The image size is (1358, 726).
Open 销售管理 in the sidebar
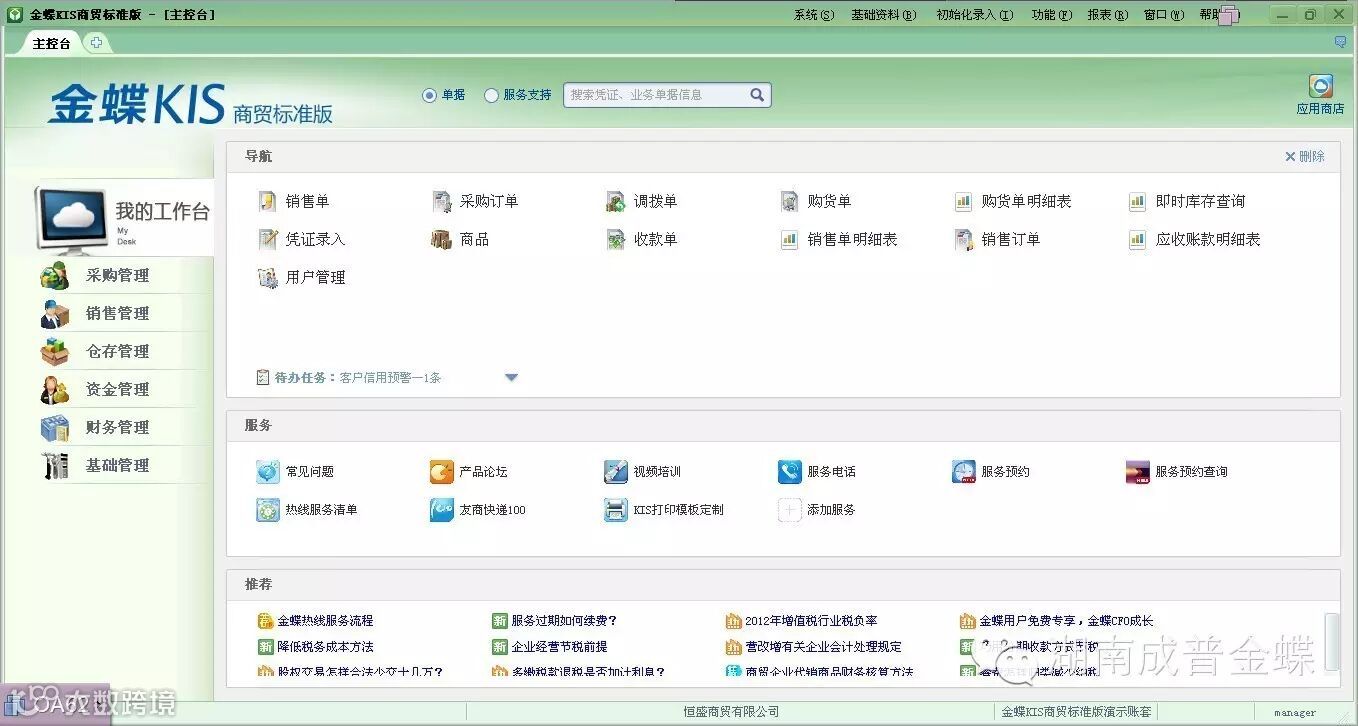[117, 313]
